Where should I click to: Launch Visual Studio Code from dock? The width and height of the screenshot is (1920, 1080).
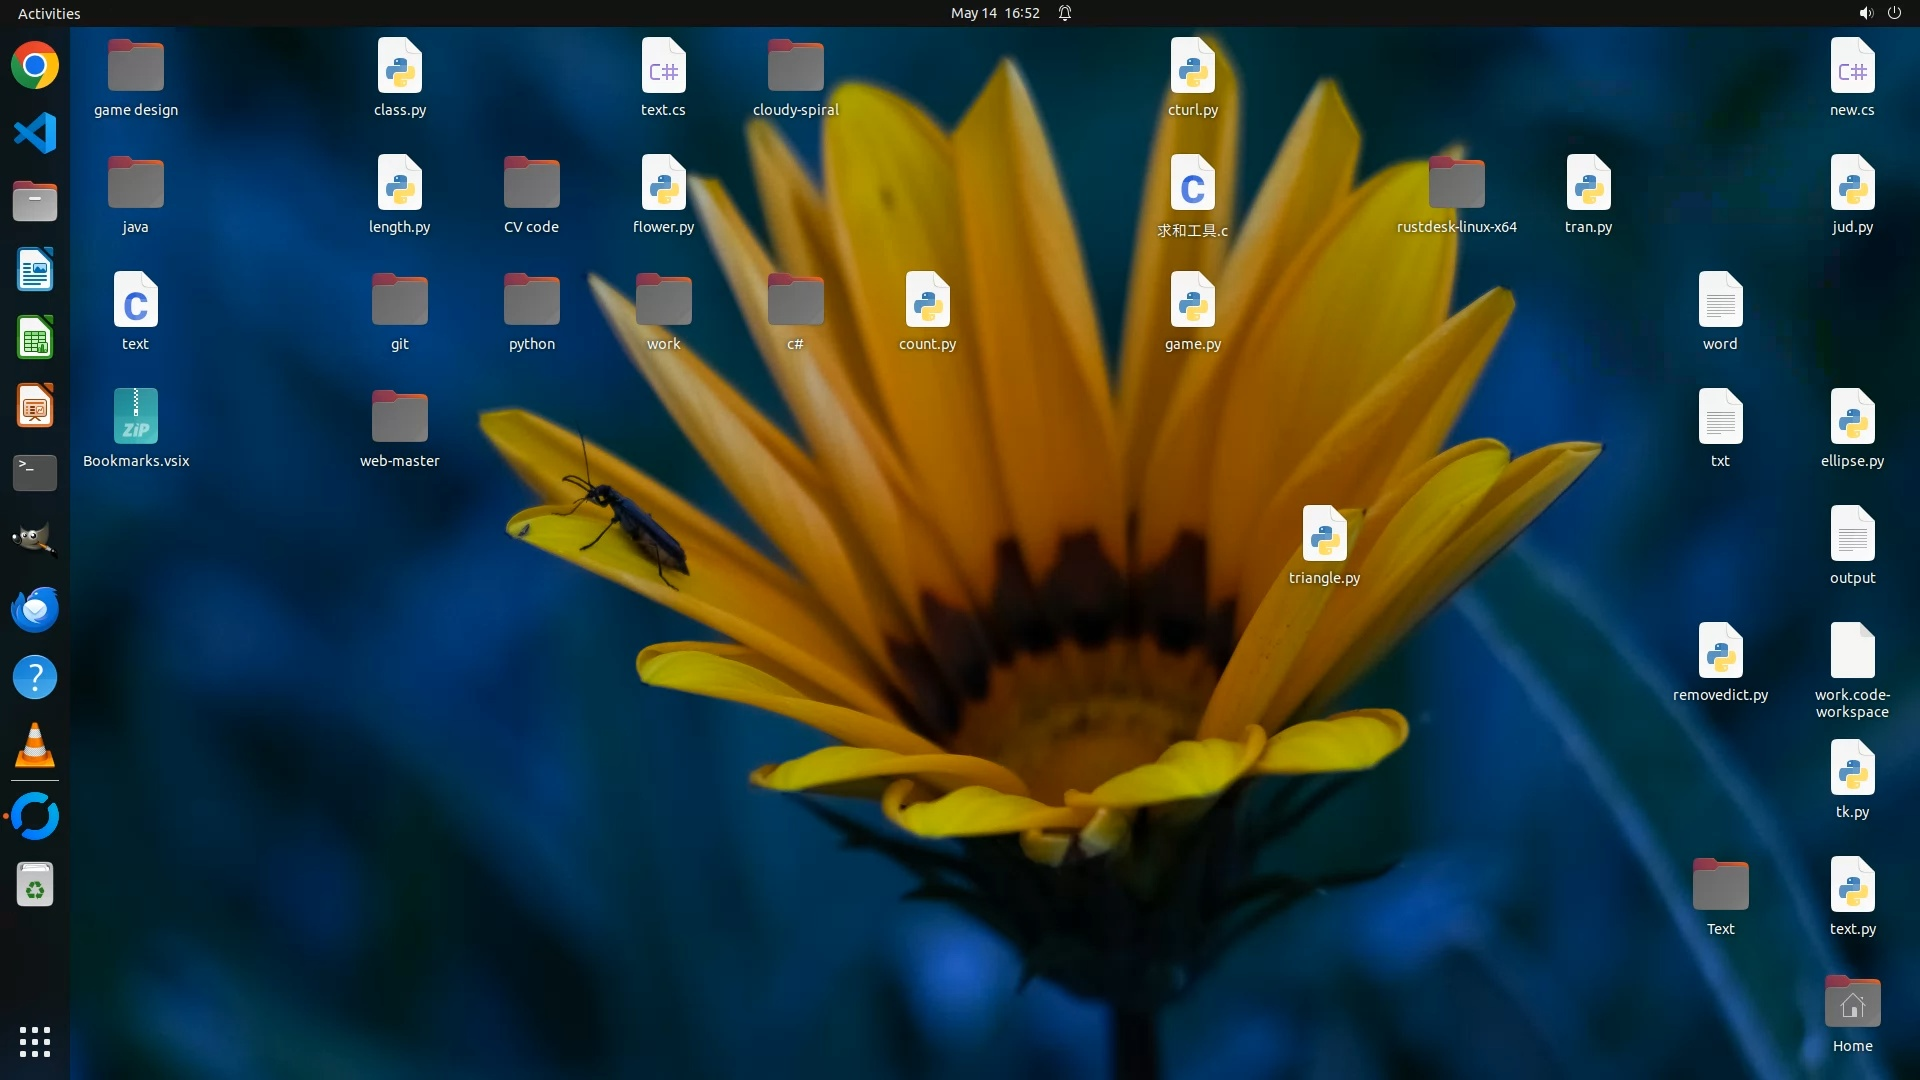tap(35, 134)
